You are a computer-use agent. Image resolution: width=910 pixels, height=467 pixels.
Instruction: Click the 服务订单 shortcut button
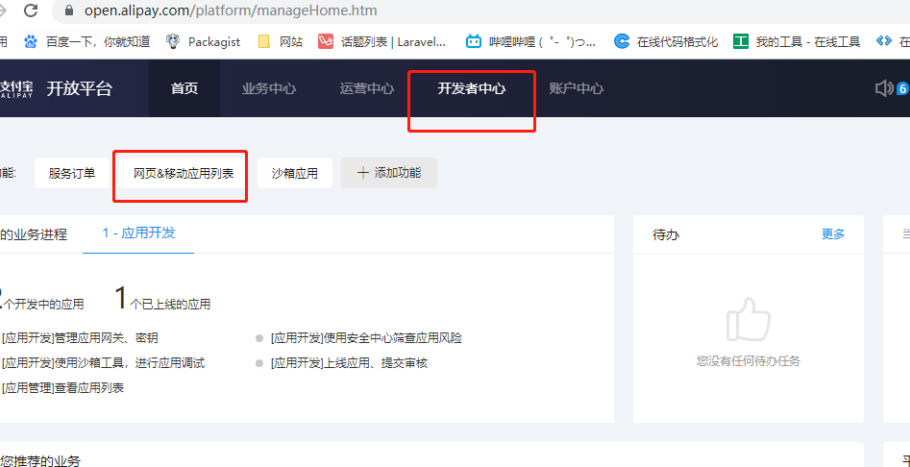(72, 173)
